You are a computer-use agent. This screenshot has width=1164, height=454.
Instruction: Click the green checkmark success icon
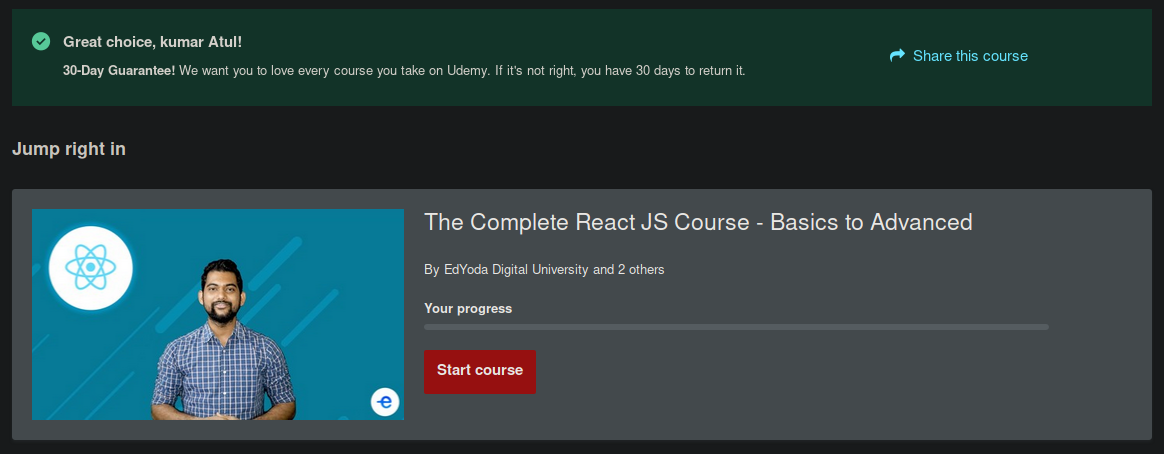(42, 42)
